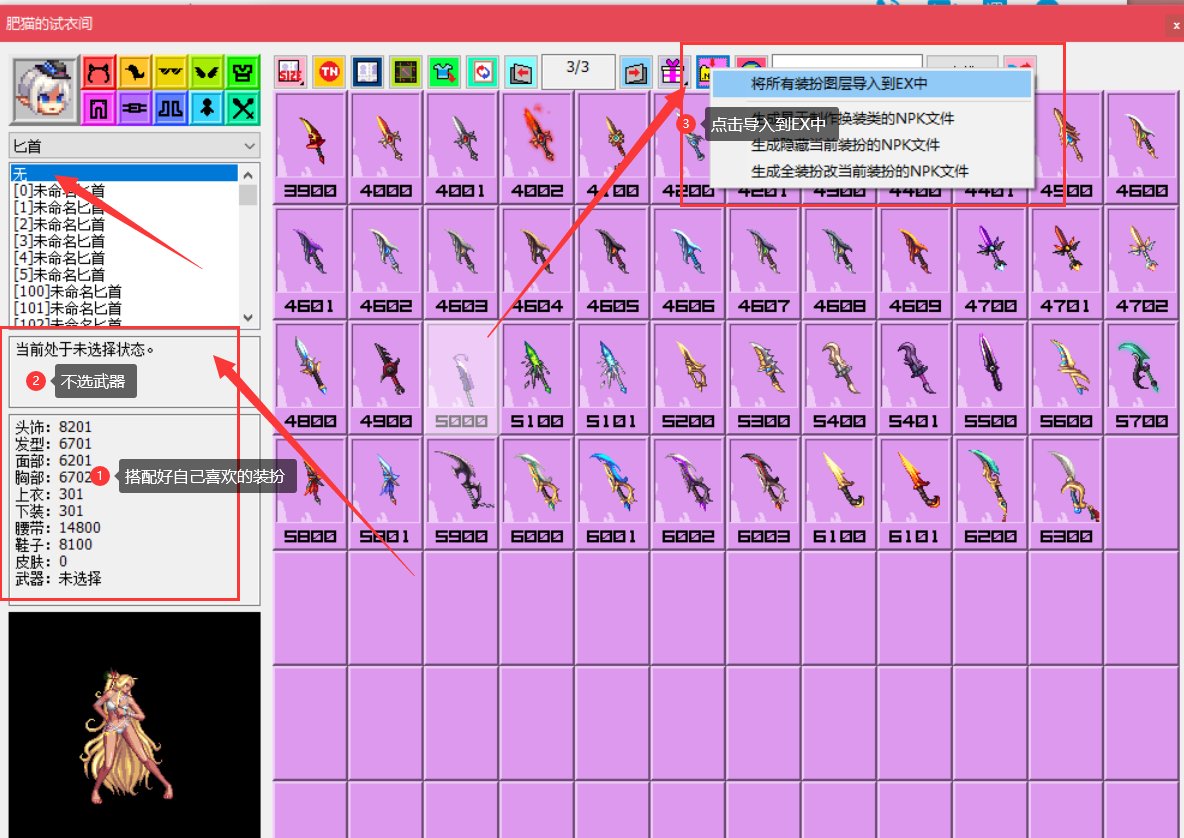This screenshot has height=838, width=1184.
Task: Pick dagger thumbnail 6001
Action: coord(612,494)
